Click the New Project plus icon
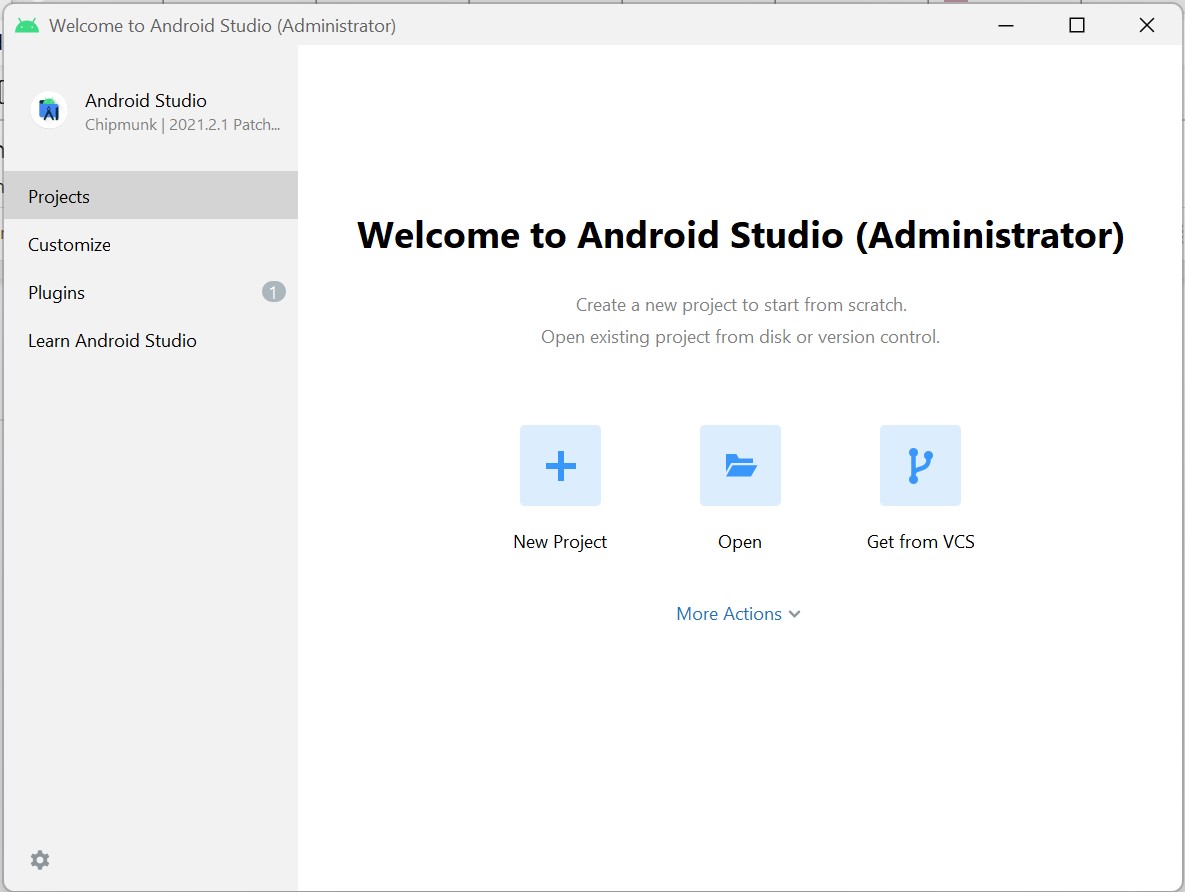This screenshot has width=1185, height=892. (x=560, y=465)
